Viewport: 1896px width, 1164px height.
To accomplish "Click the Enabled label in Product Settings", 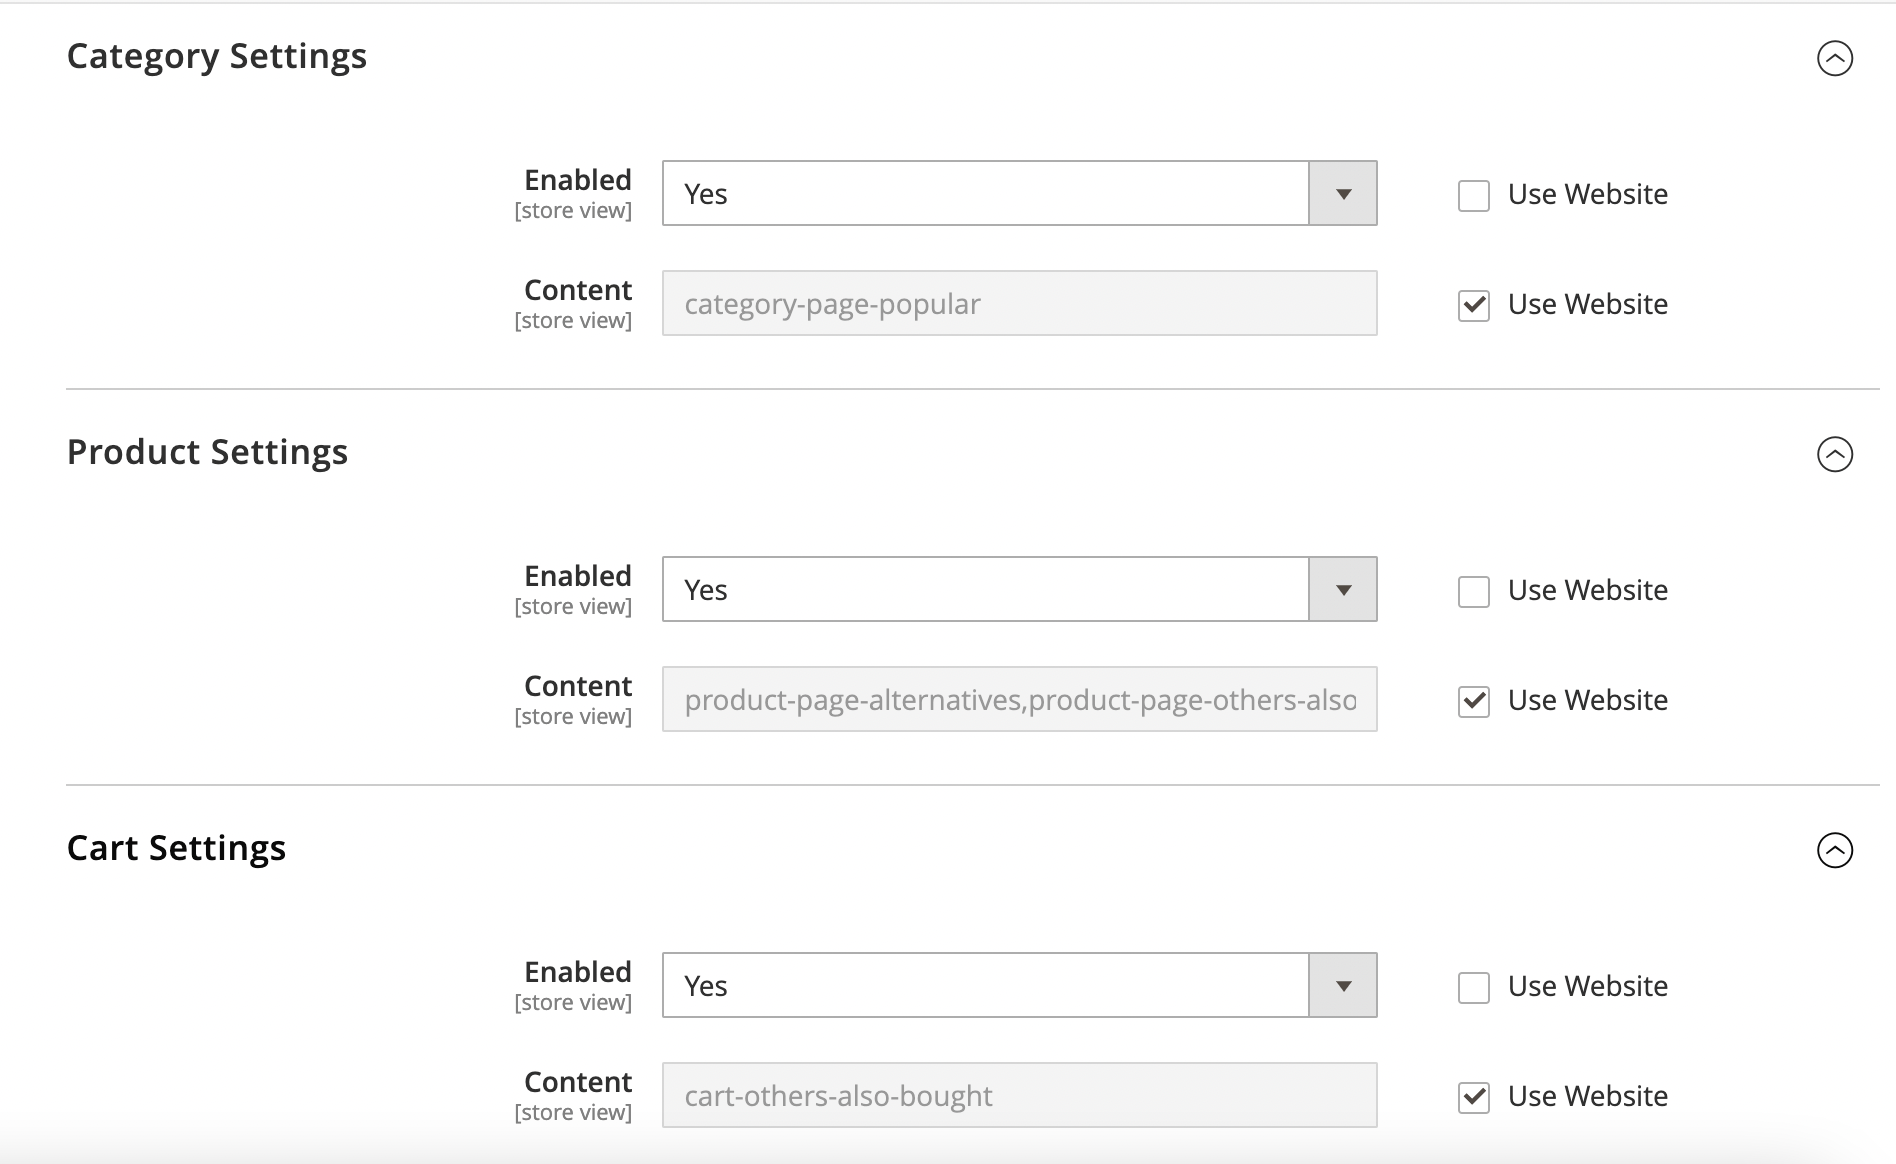I will tap(577, 576).
